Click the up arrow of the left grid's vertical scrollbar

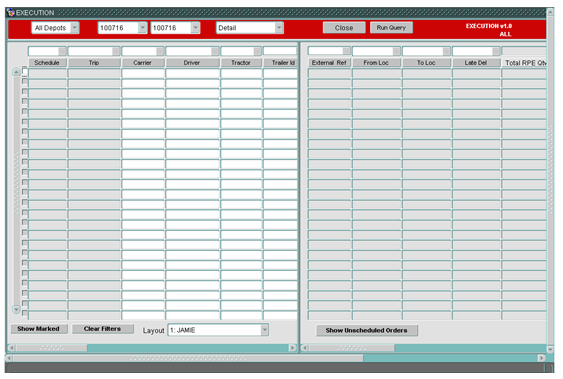click(16, 72)
